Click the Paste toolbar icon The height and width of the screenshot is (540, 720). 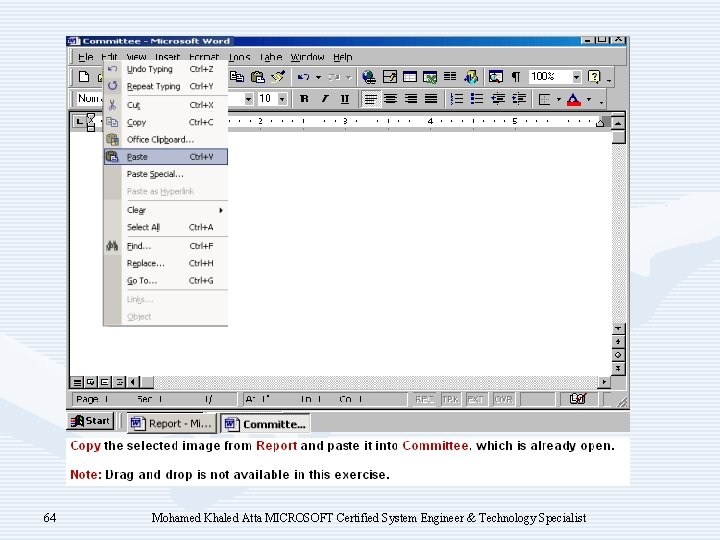[258, 77]
